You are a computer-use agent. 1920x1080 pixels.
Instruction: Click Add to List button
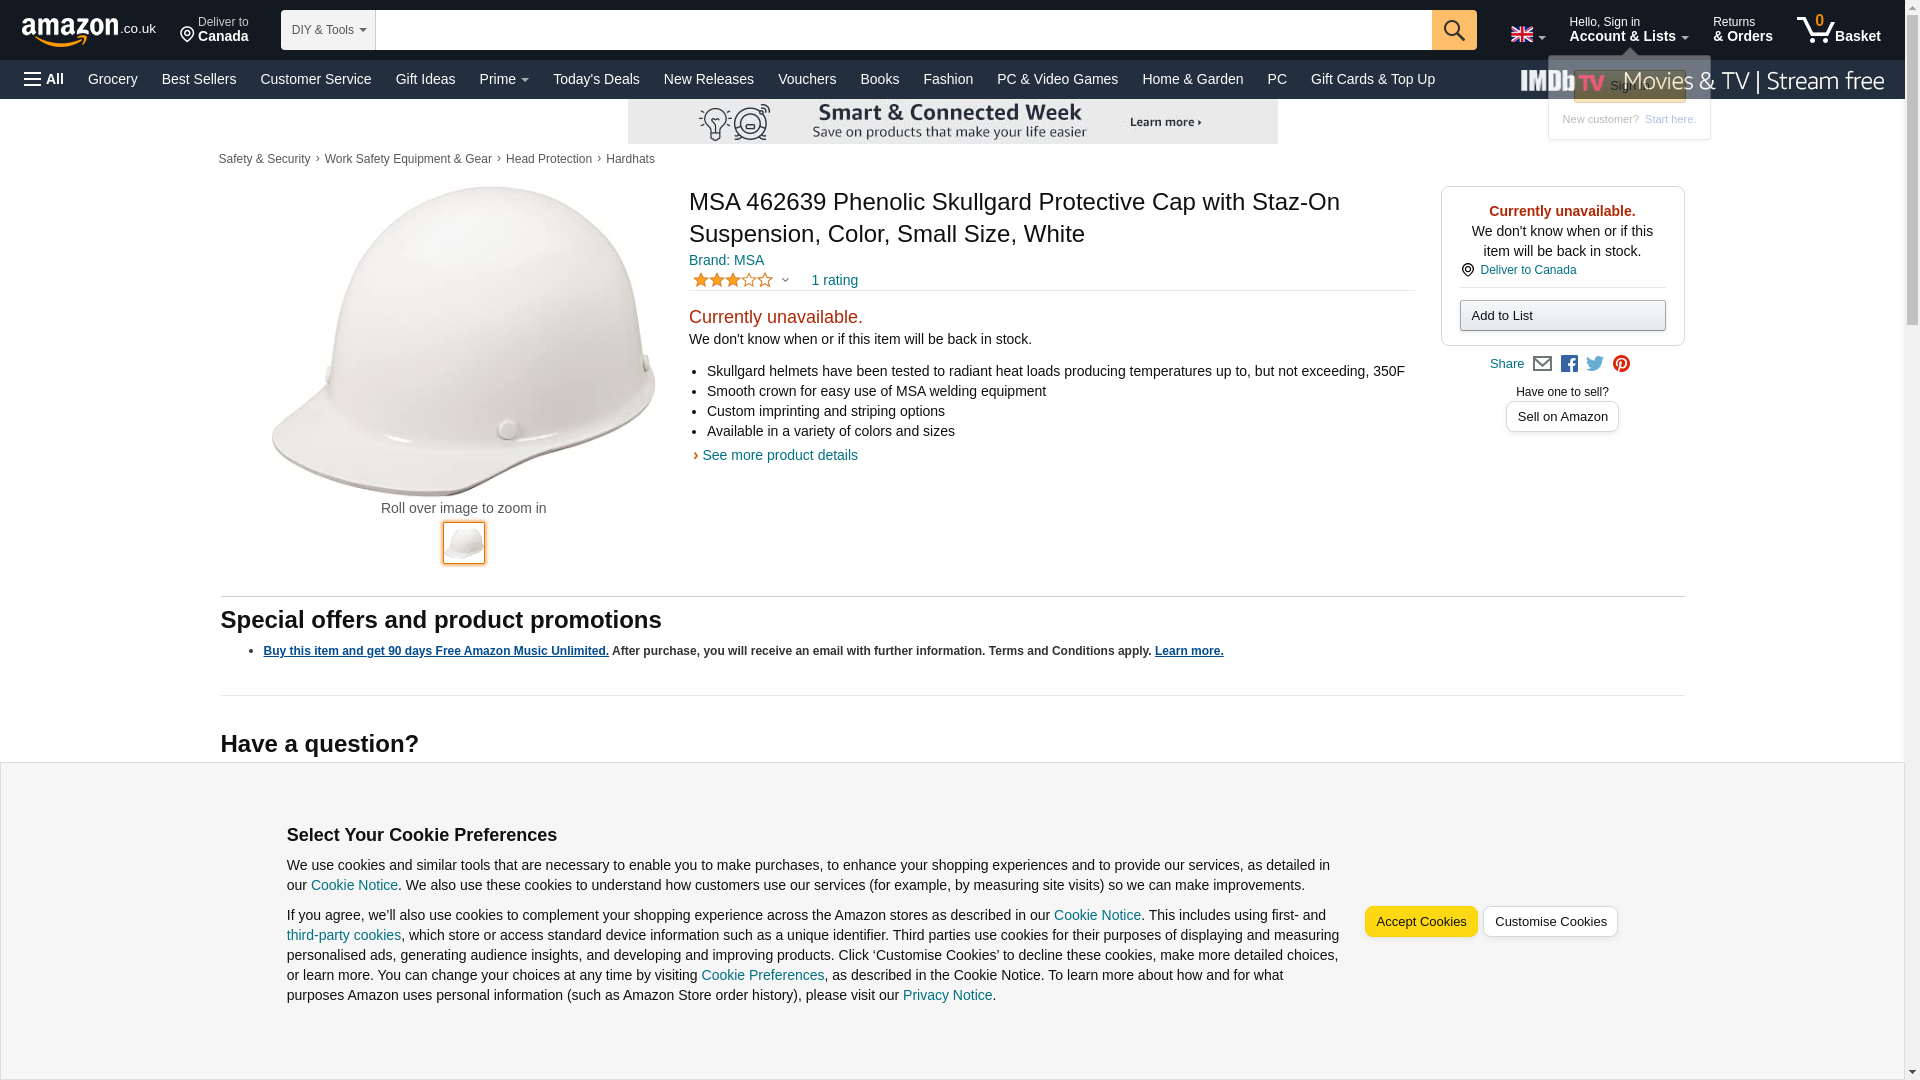coord(1562,316)
